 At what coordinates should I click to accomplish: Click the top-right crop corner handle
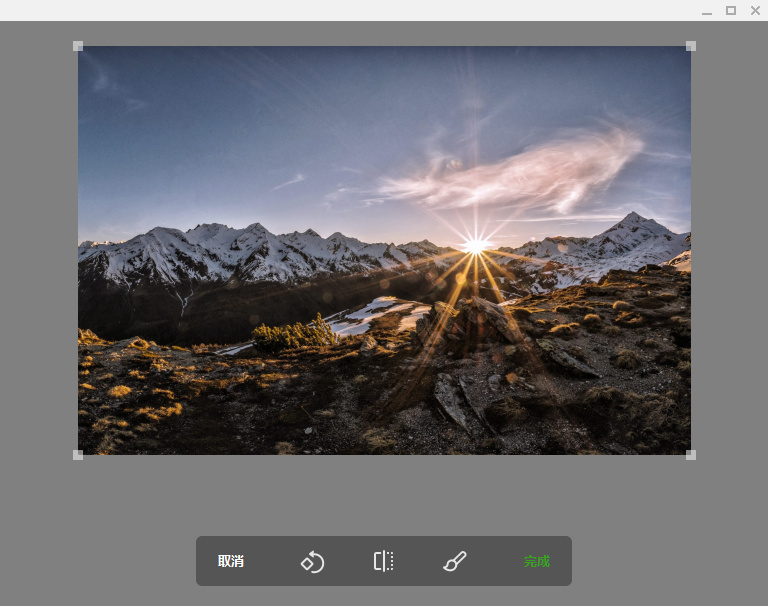click(x=690, y=46)
